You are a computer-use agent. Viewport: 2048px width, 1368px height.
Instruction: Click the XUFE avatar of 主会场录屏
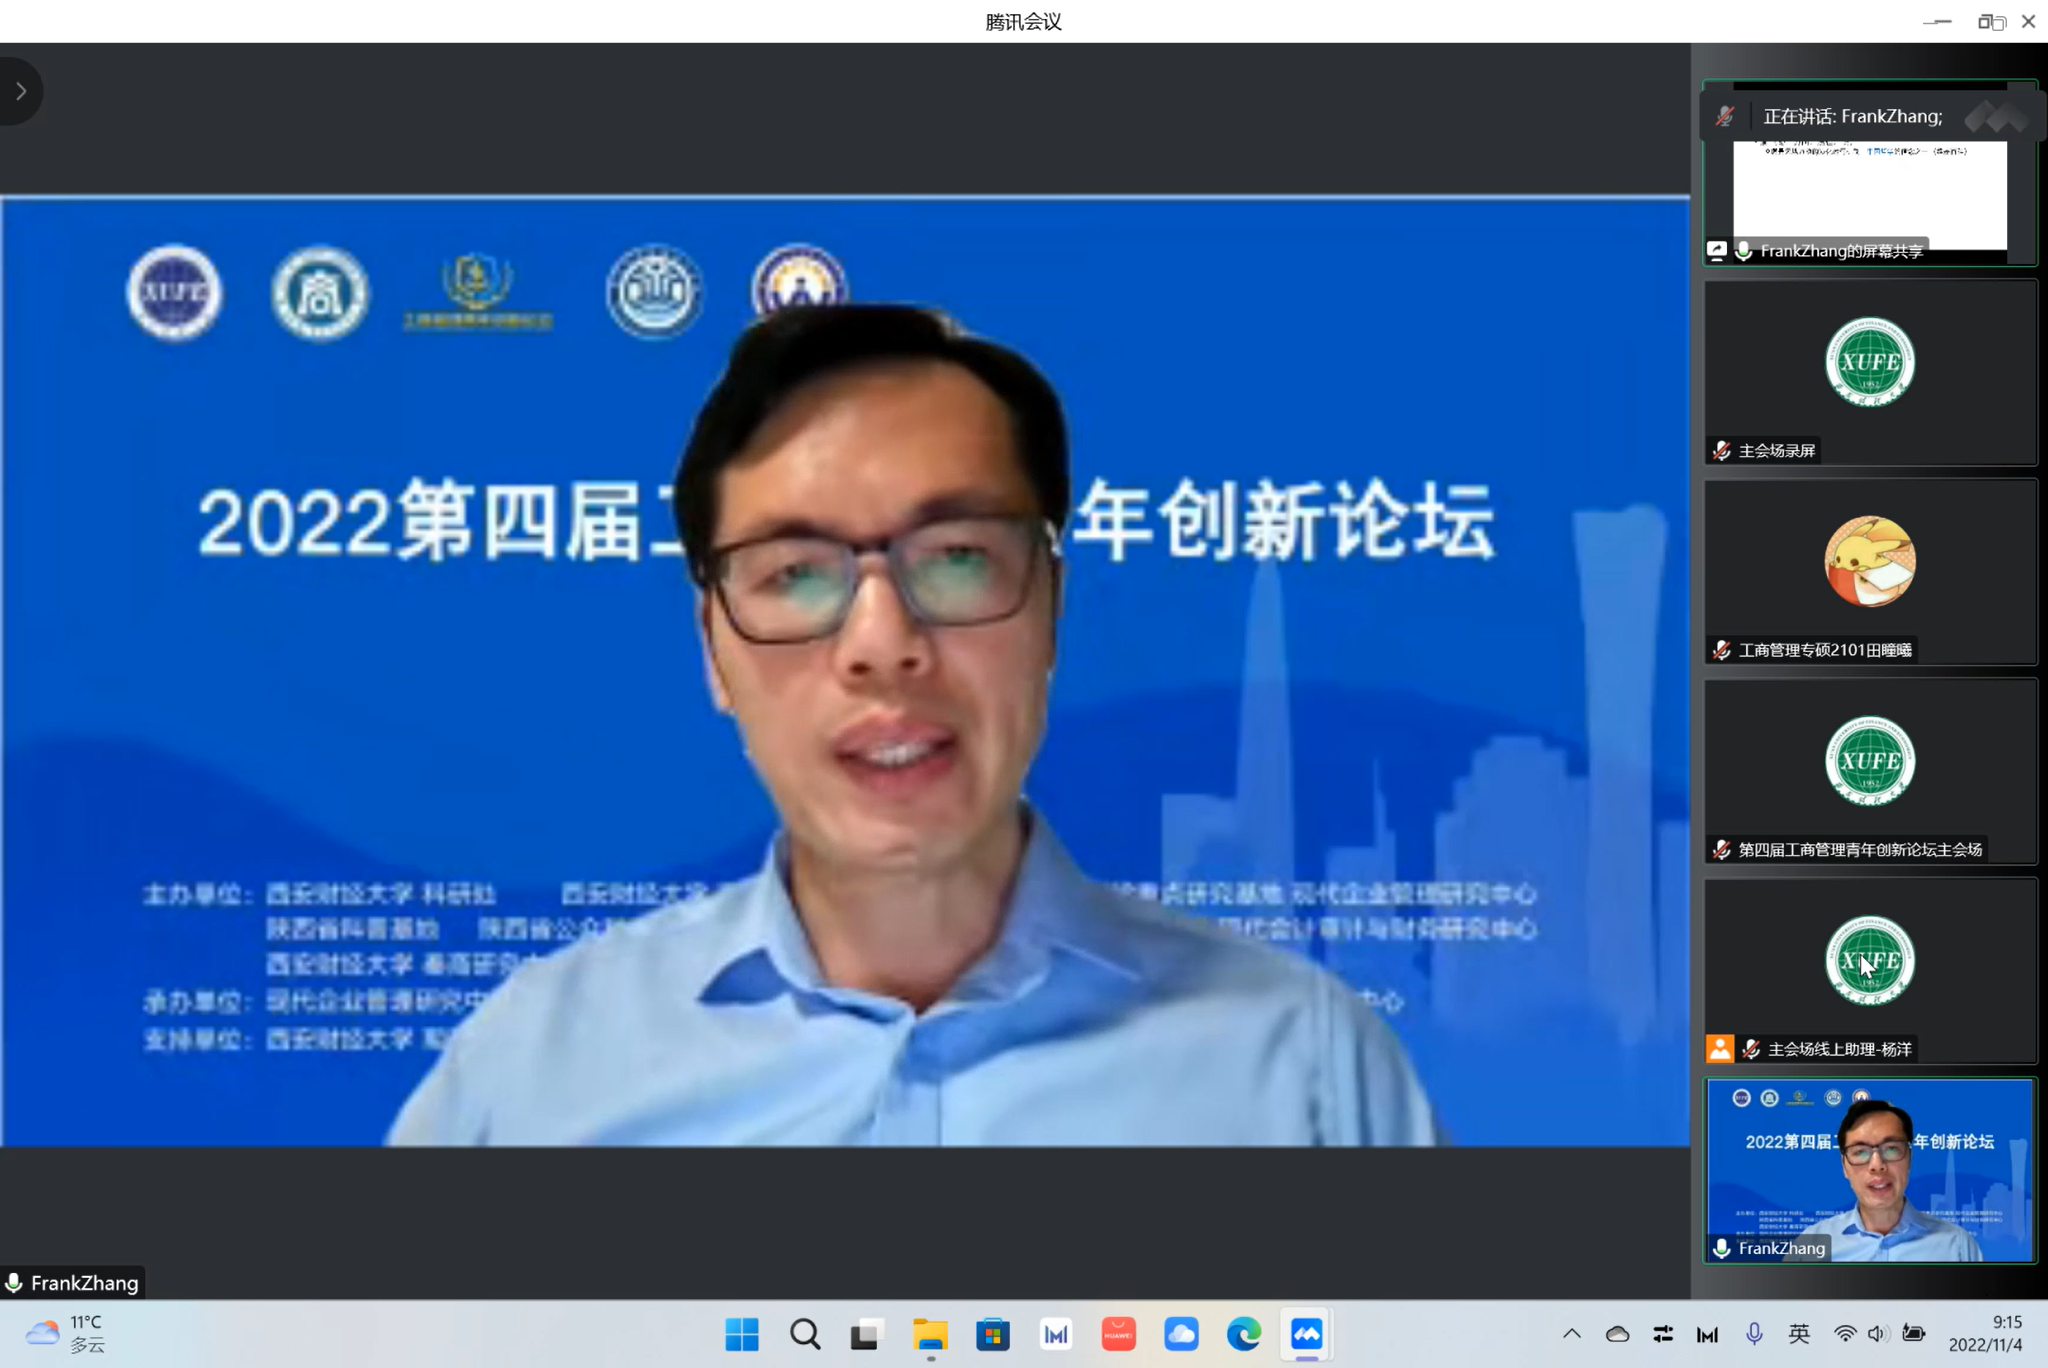[x=1870, y=362]
